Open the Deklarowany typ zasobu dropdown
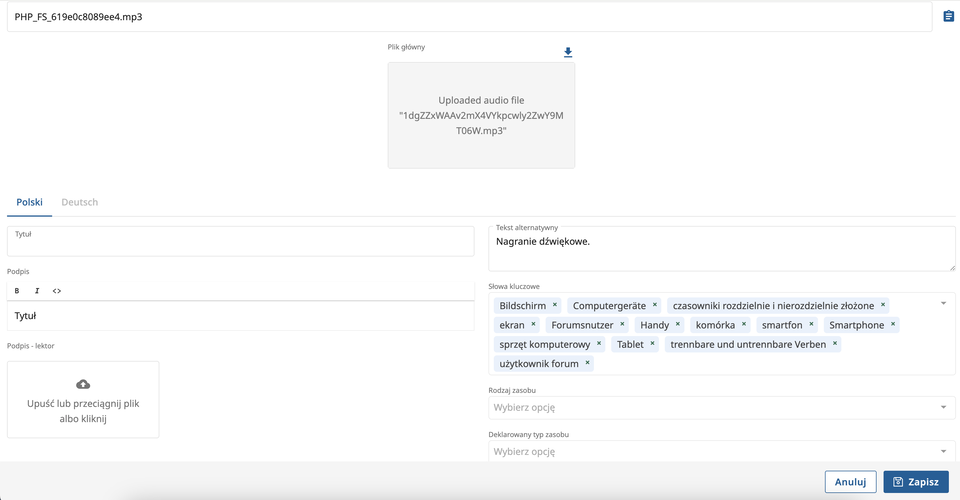 [x=943, y=452]
